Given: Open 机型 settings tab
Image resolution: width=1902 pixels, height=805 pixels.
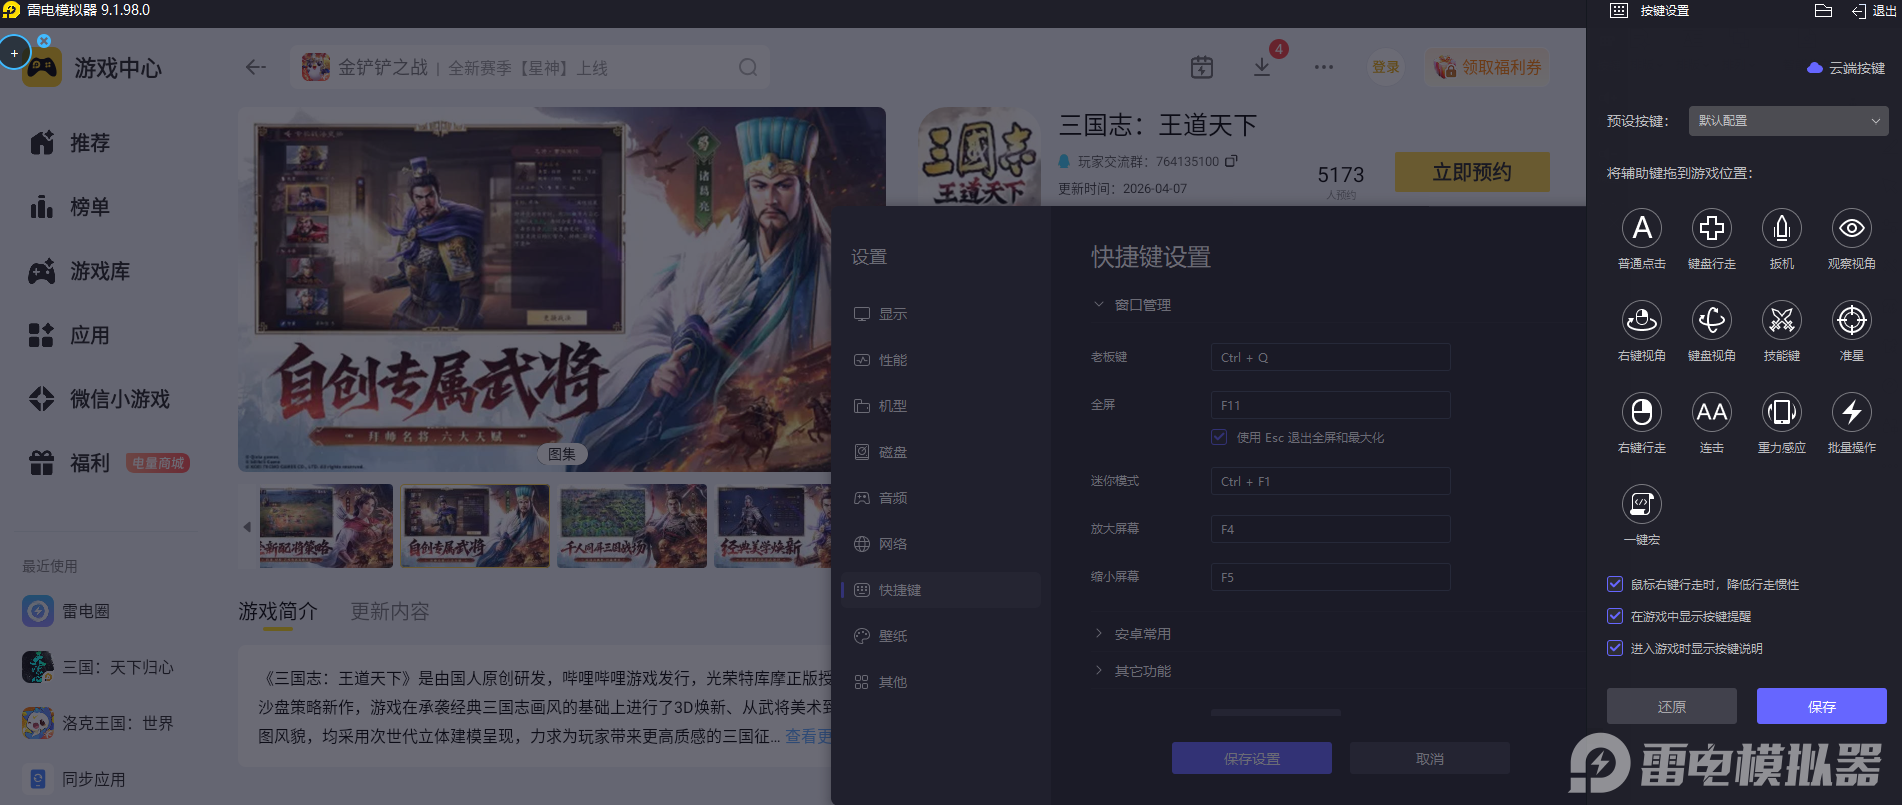Looking at the screenshot, I should click(x=941, y=406).
